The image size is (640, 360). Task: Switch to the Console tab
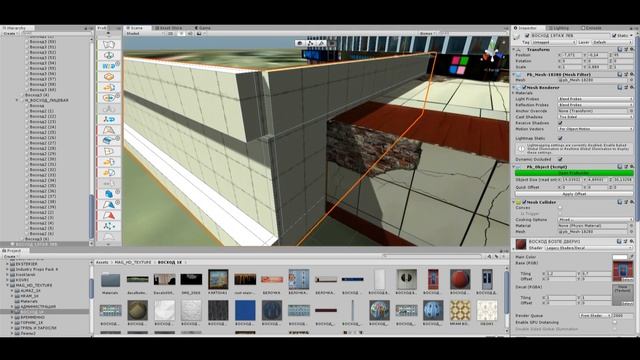point(592,28)
